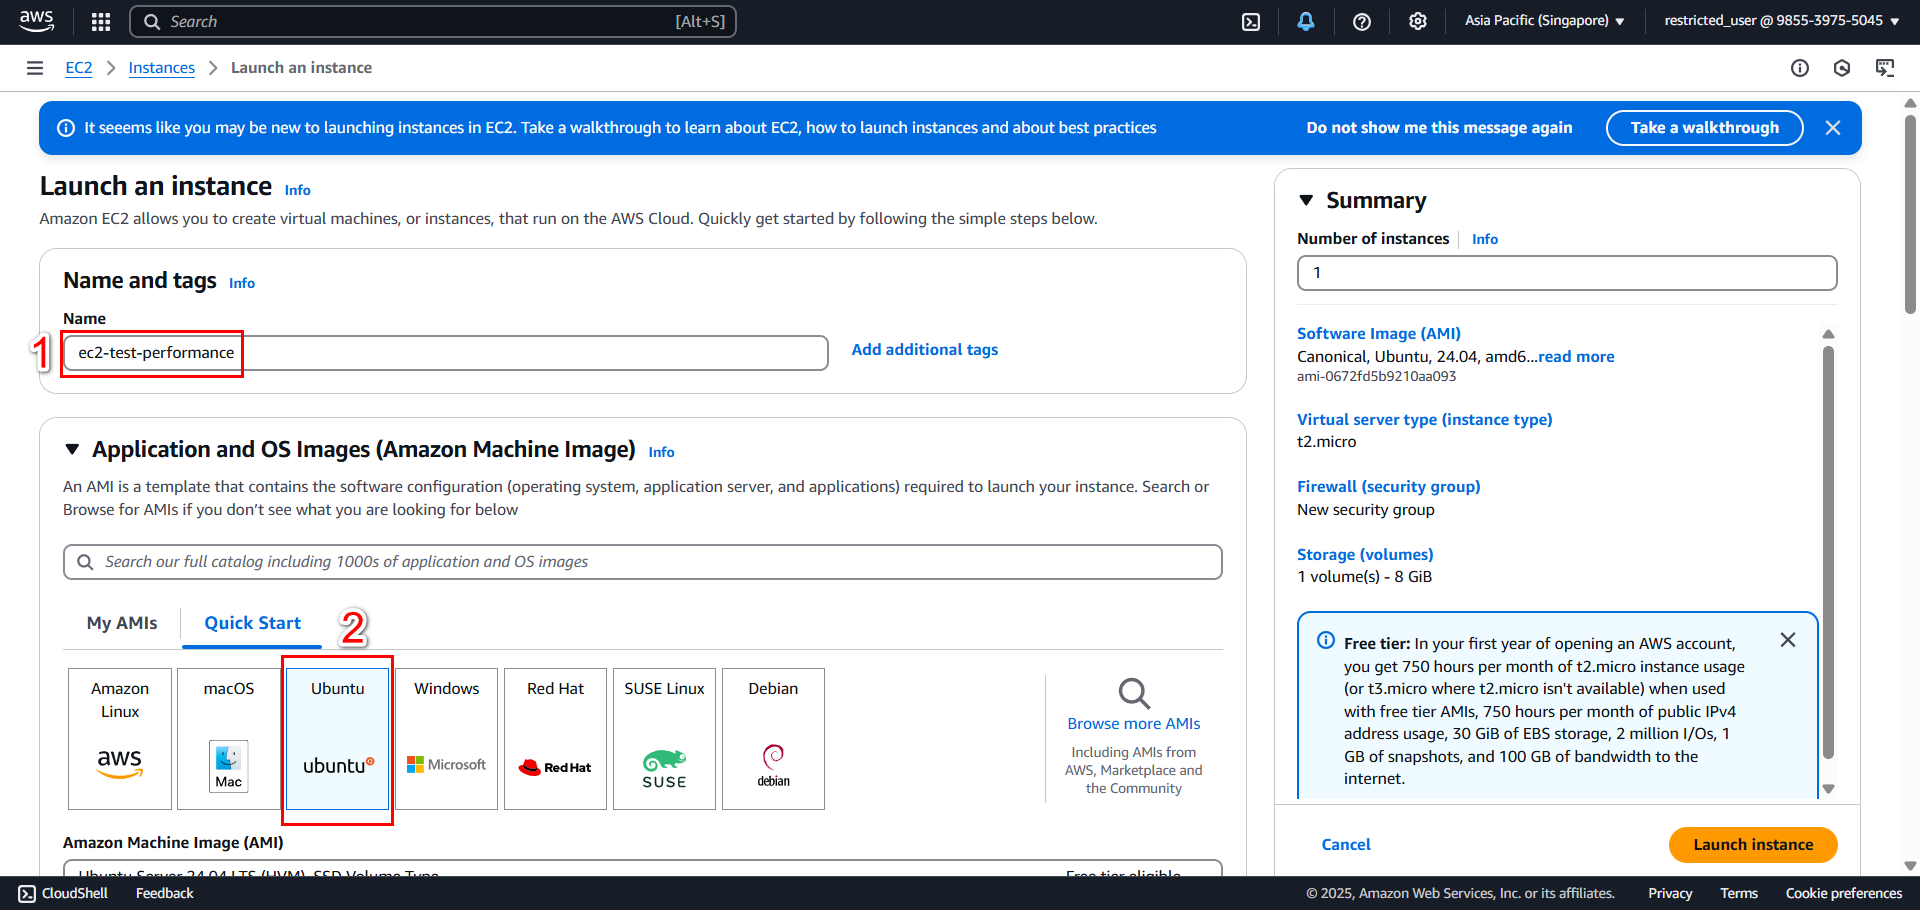Screen dimensions: 1920x910
Task: Open the settings gear in the top bar
Action: 1418,21
